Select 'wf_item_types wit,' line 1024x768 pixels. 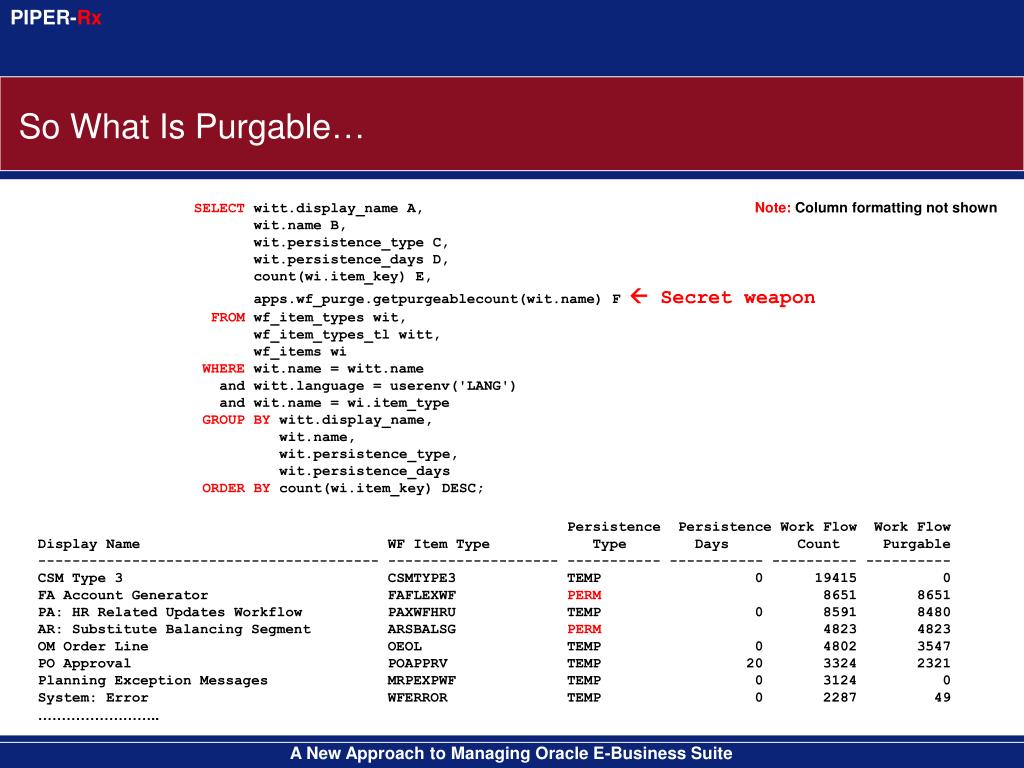pyautogui.click(x=330, y=317)
